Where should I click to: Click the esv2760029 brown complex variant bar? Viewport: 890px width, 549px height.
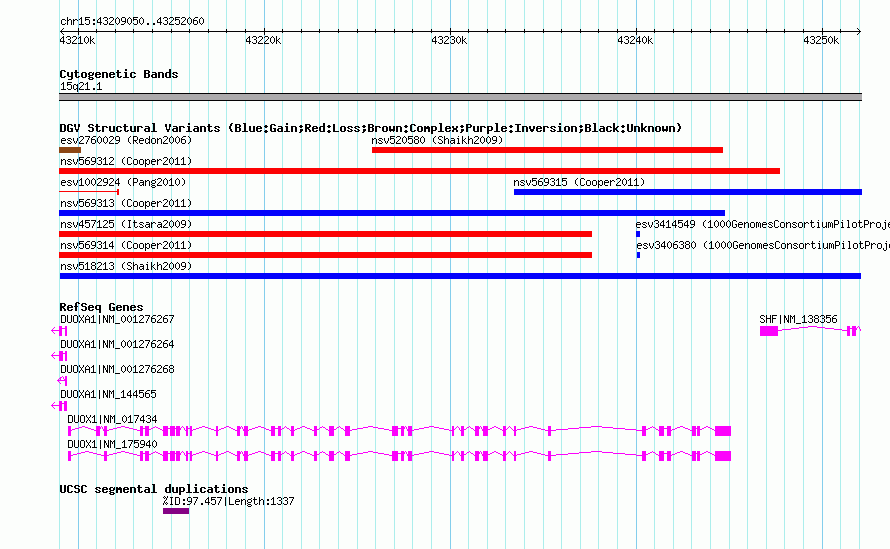[70, 150]
